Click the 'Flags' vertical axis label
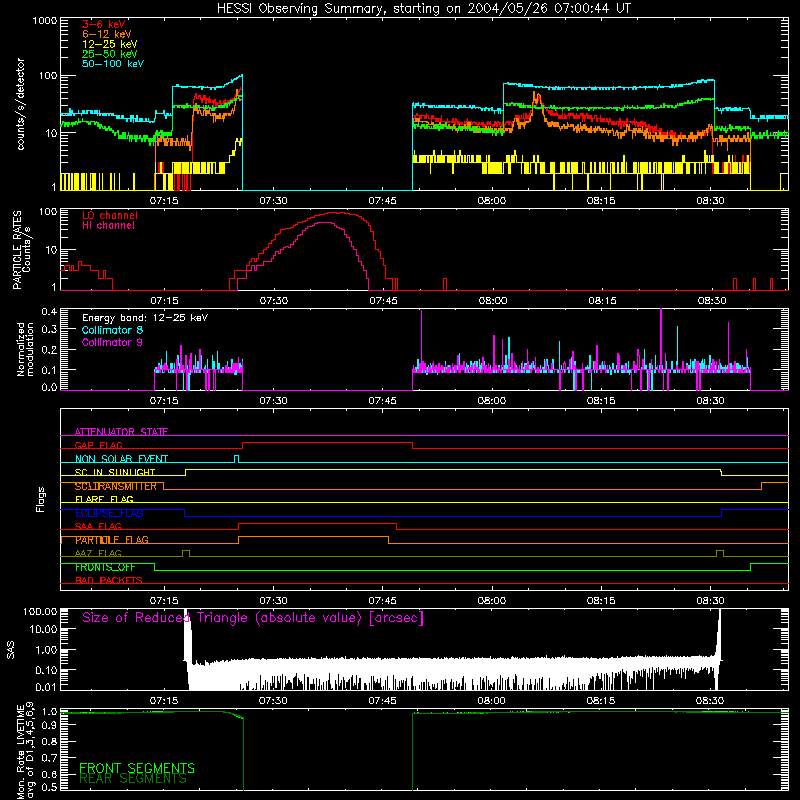Image resolution: width=800 pixels, height=800 pixels. coord(40,499)
